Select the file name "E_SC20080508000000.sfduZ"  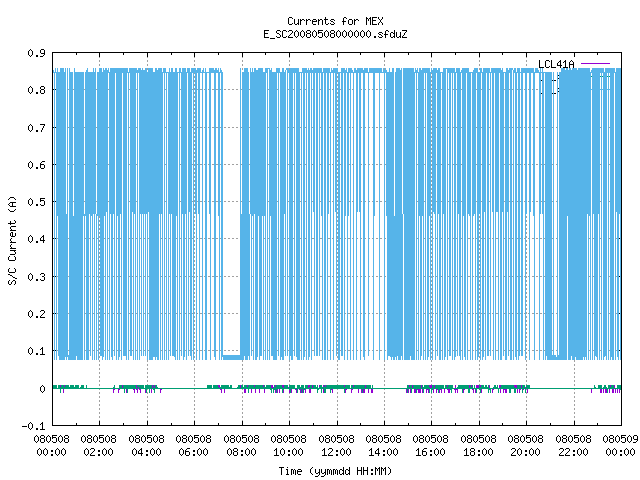point(335,34)
